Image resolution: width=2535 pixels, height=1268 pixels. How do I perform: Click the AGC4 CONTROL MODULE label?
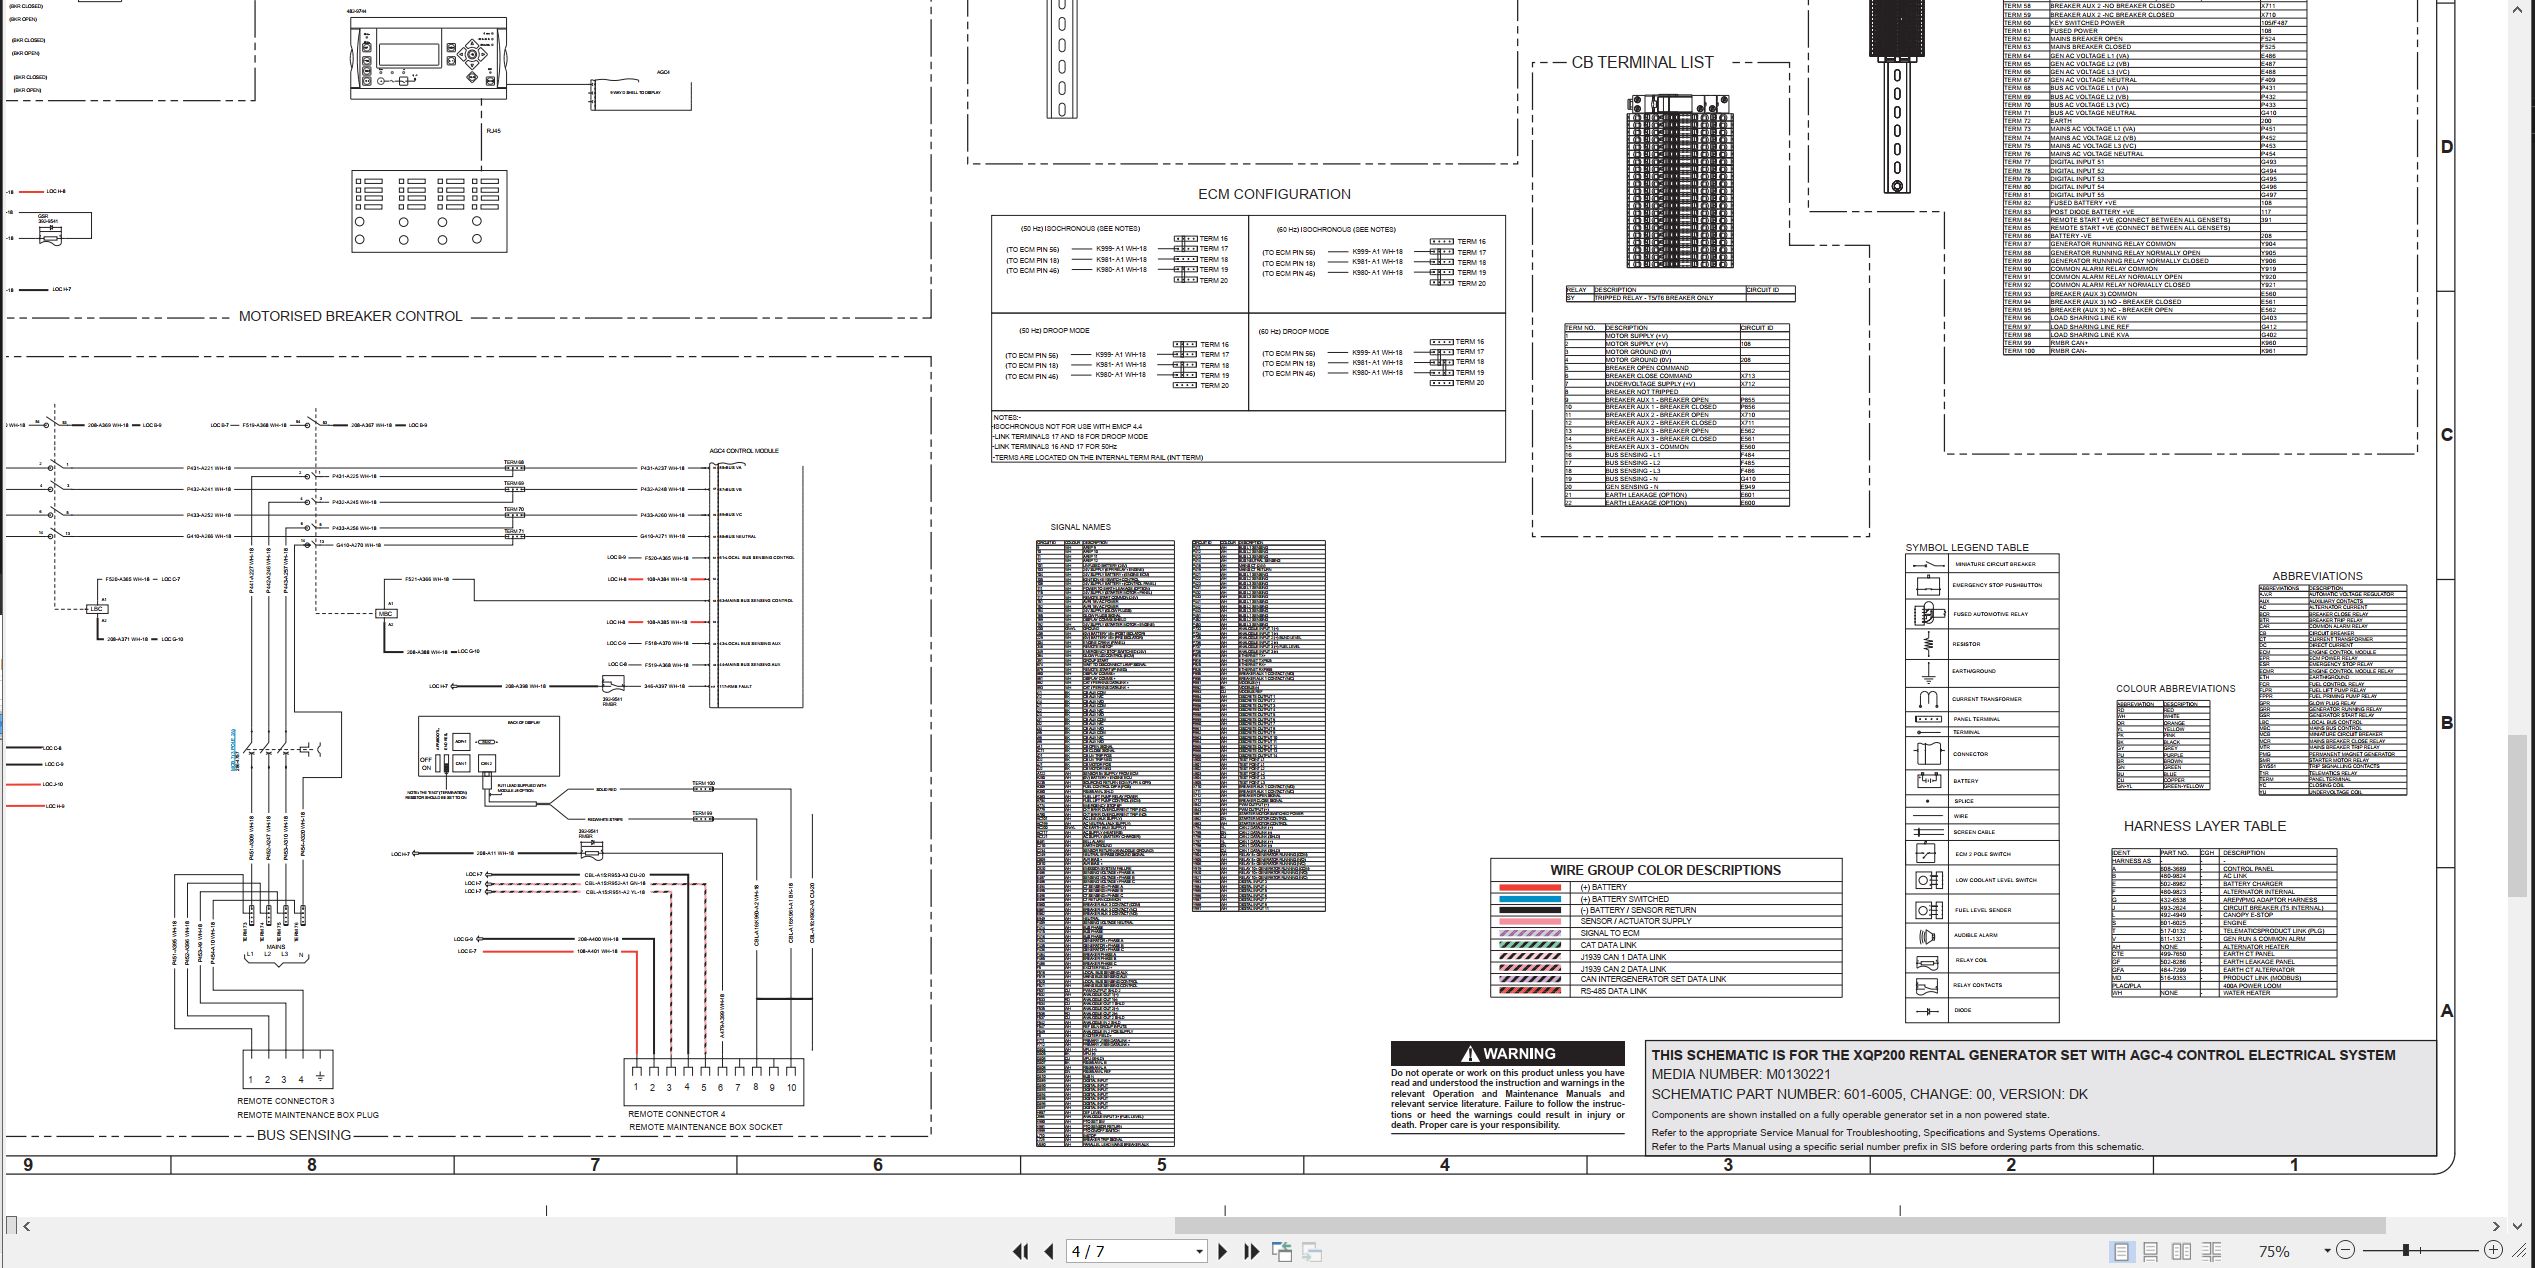[744, 451]
